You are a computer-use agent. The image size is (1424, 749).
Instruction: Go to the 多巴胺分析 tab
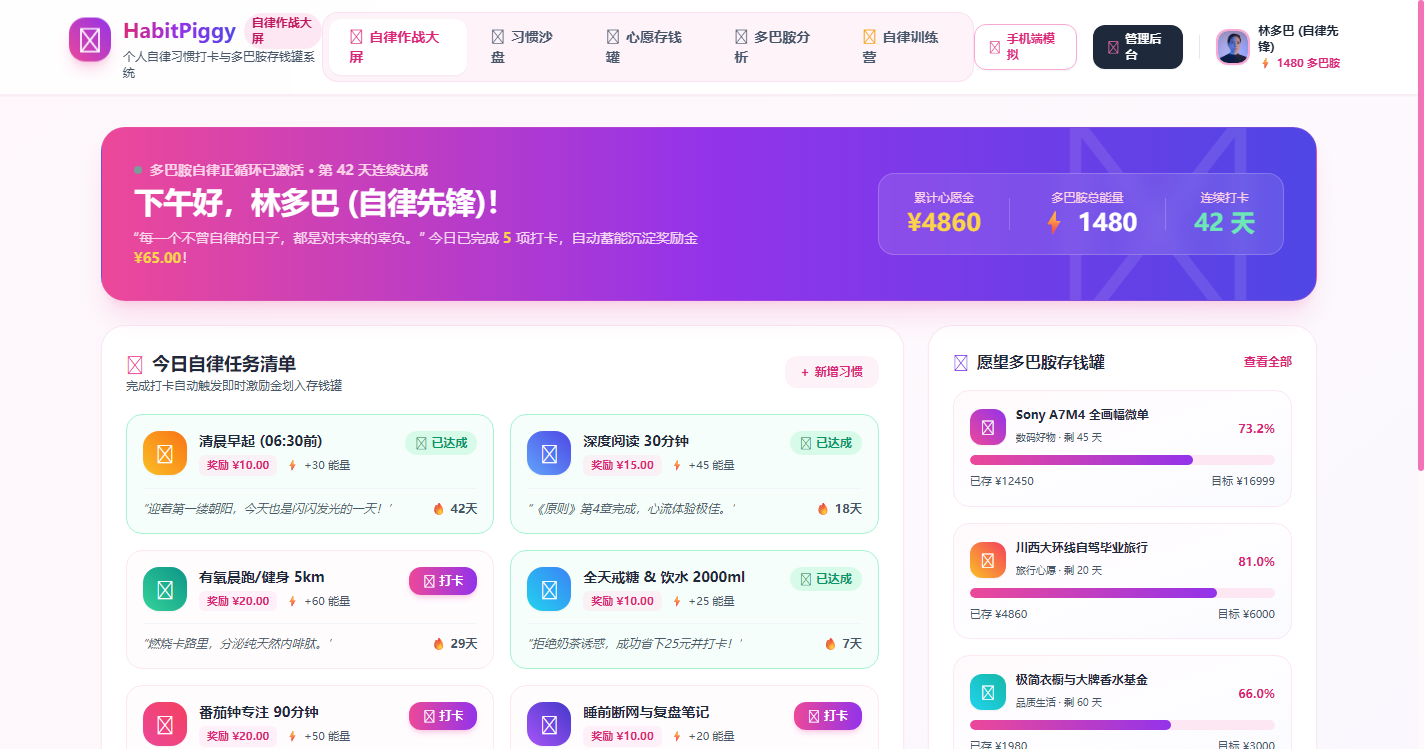tap(776, 47)
